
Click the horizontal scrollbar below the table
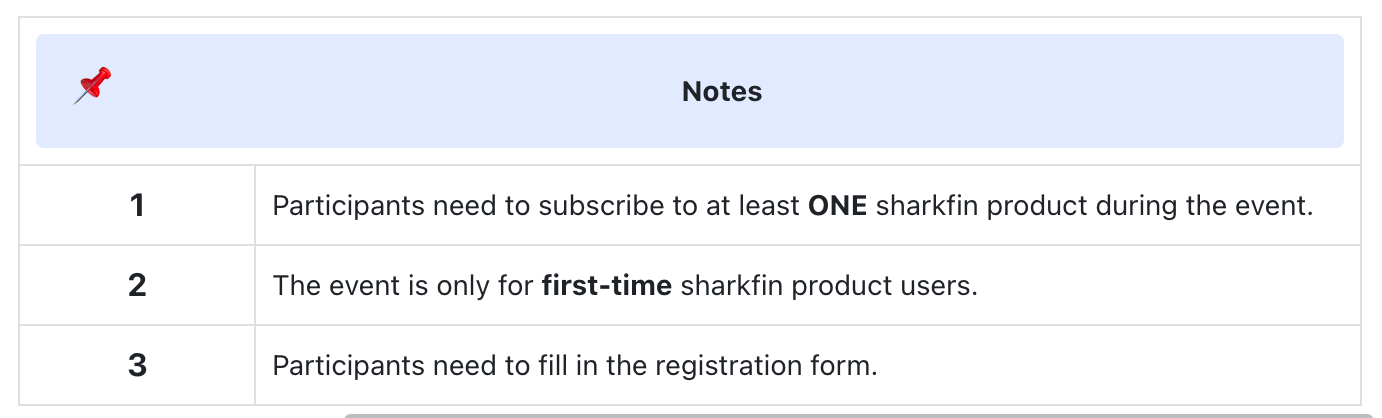[x=860, y=413]
